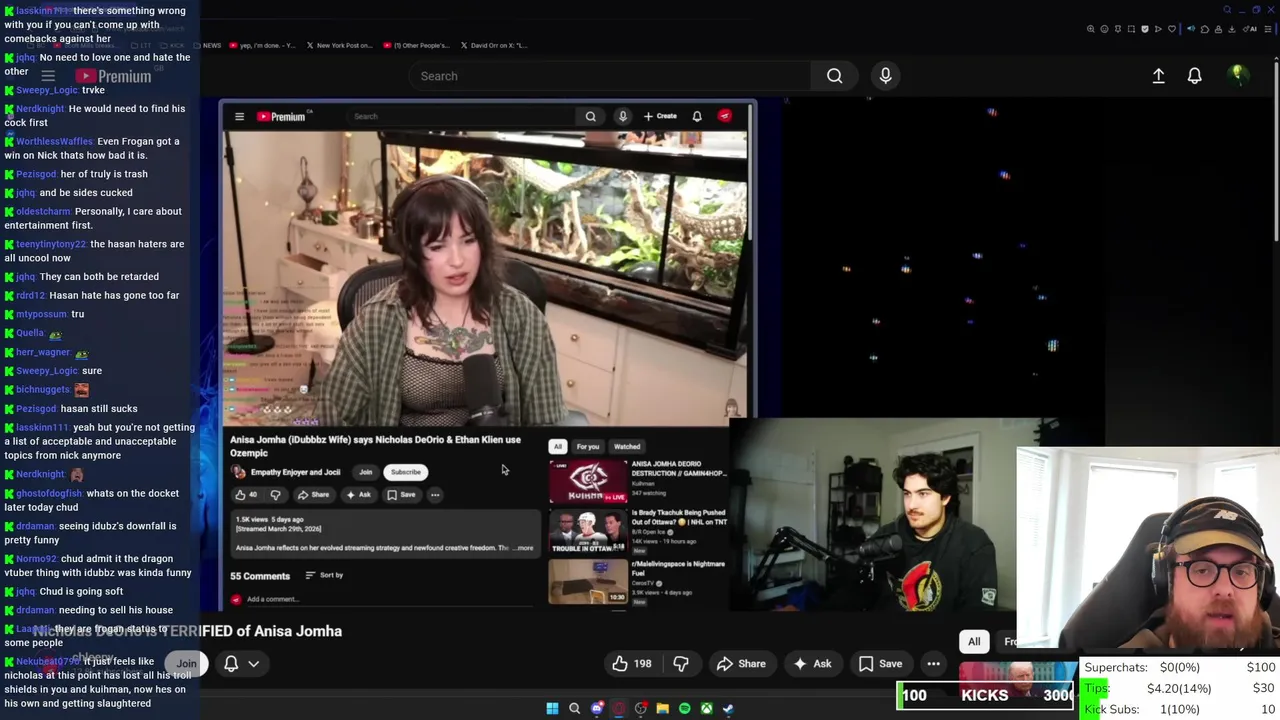The width and height of the screenshot is (1280, 720).
Task: Expand the inner description with ...more
Action: click(524, 548)
